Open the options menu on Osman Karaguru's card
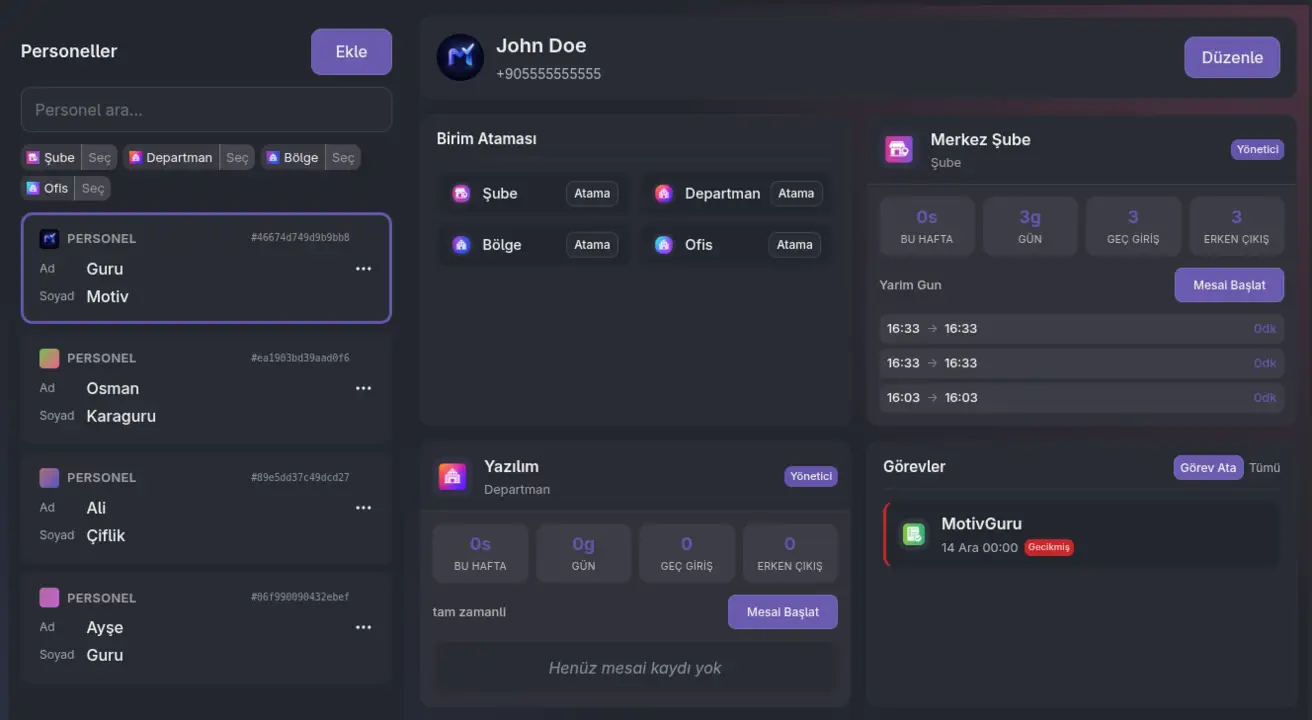This screenshot has height=720, width=1312. [363, 387]
